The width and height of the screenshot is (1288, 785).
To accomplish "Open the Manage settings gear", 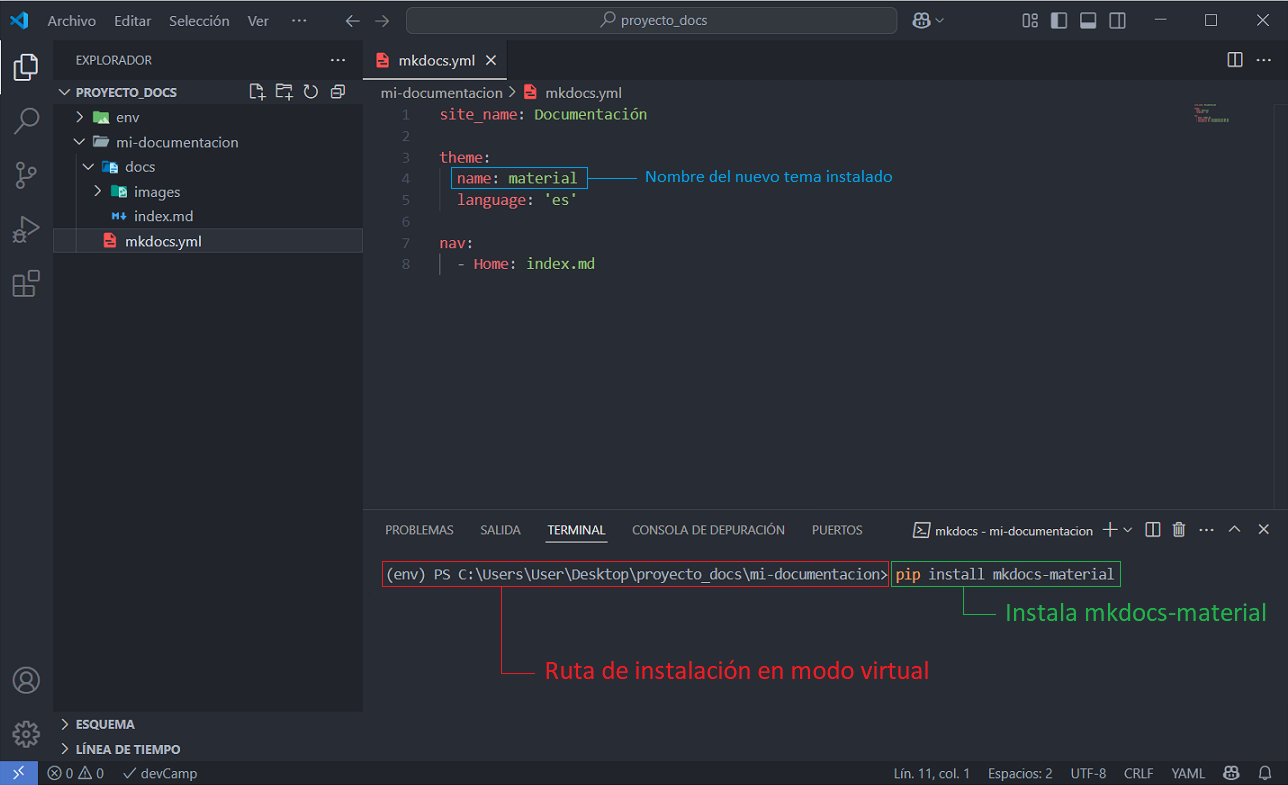I will pos(26,733).
